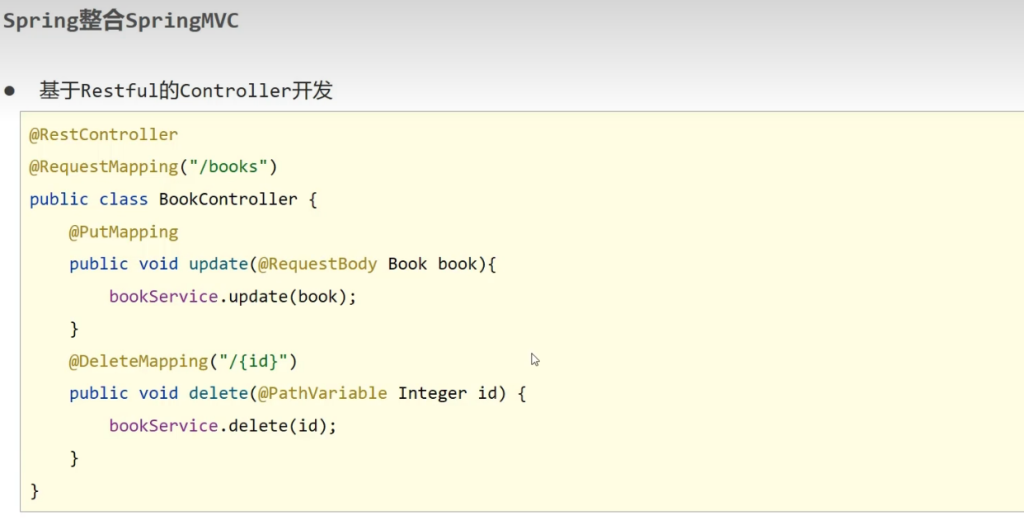Screen dimensions: 1024x520
Task: Click the delete method name in its signature
Action: tap(217, 393)
